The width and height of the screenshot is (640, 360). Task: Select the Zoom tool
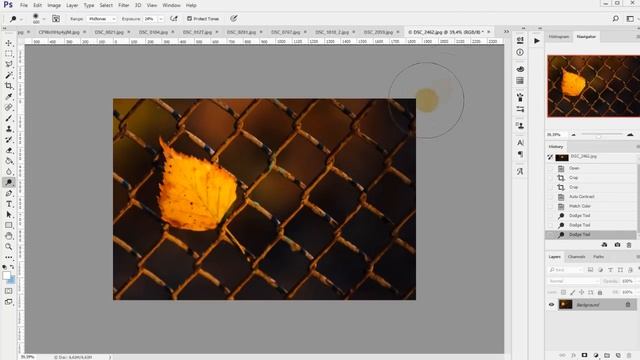[9, 247]
